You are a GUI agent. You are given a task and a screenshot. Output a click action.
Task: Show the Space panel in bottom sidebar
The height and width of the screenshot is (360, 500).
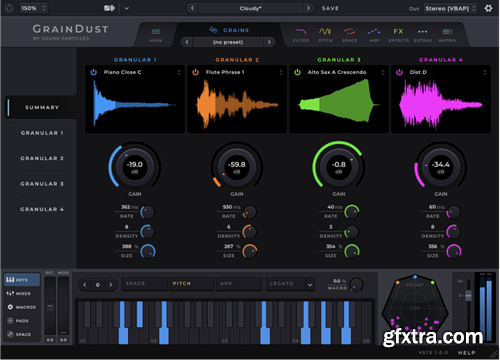22,334
